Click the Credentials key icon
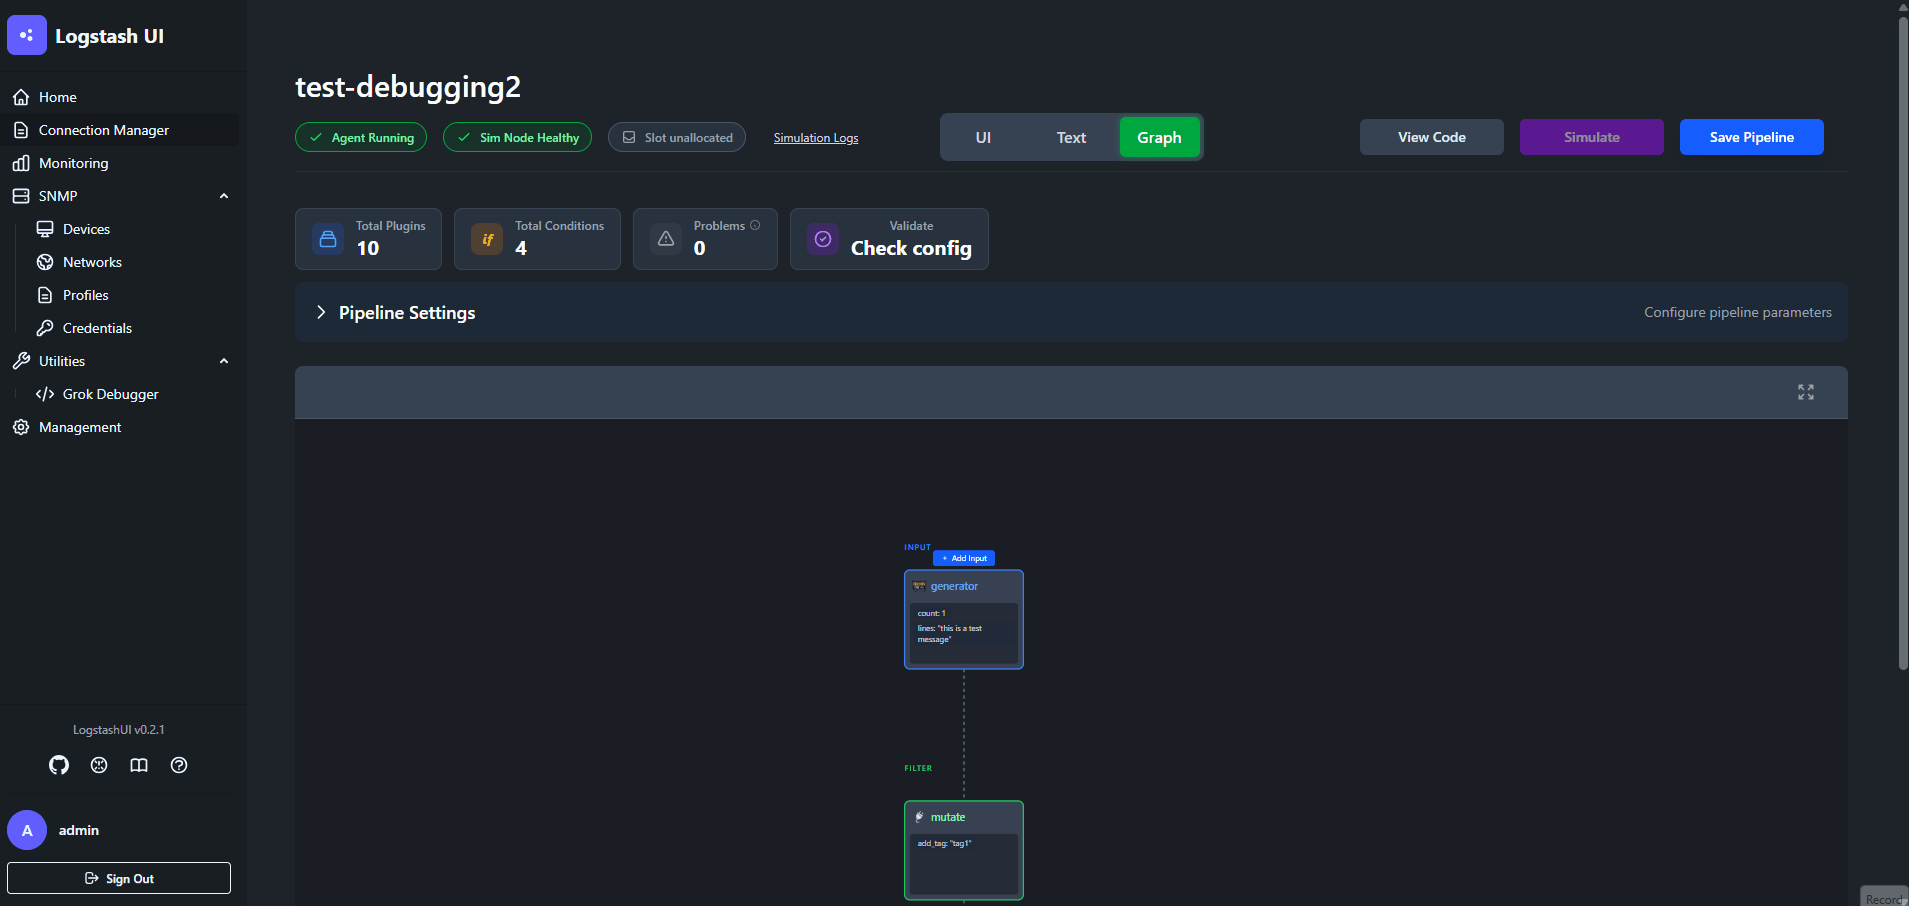 click(x=45, y=328)
